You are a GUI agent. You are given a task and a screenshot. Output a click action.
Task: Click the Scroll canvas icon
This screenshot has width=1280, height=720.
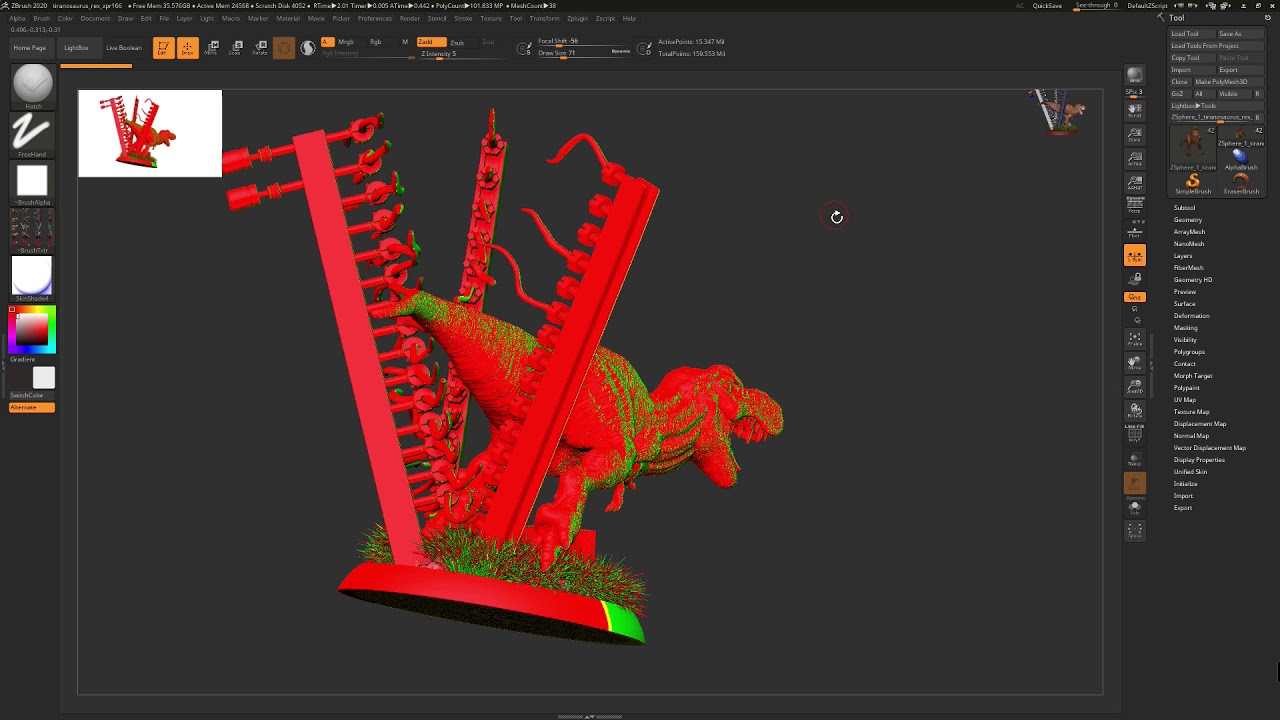[x=1135, y=110]
